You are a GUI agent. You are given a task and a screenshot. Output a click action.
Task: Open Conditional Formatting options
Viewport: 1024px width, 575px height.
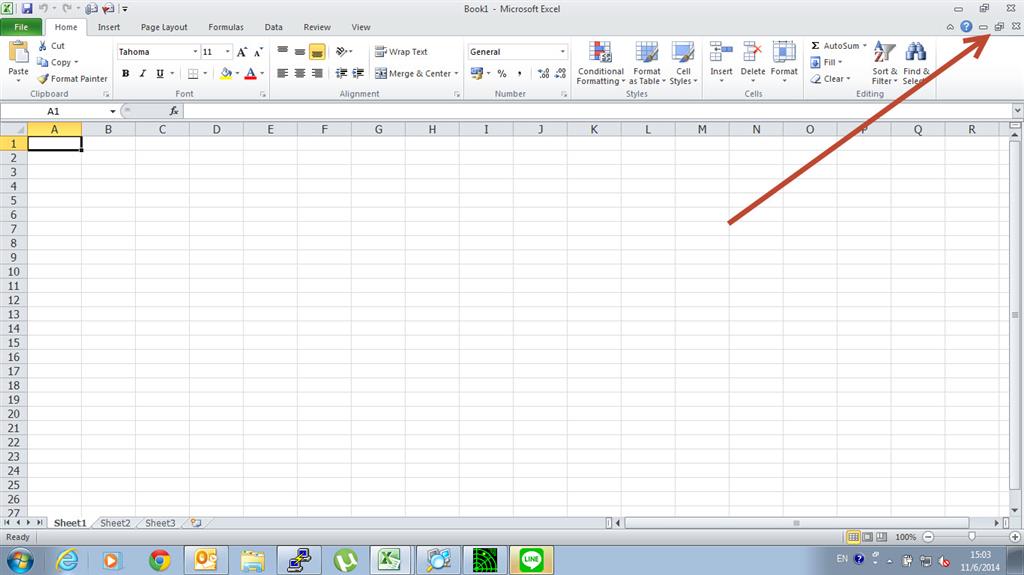600,63
